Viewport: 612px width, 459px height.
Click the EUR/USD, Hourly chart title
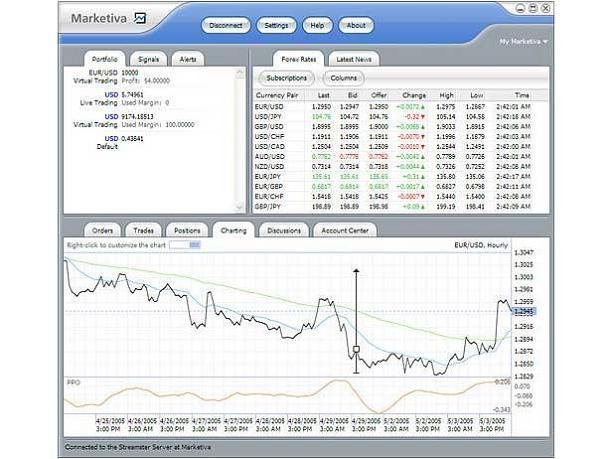(x=481, y=245)
